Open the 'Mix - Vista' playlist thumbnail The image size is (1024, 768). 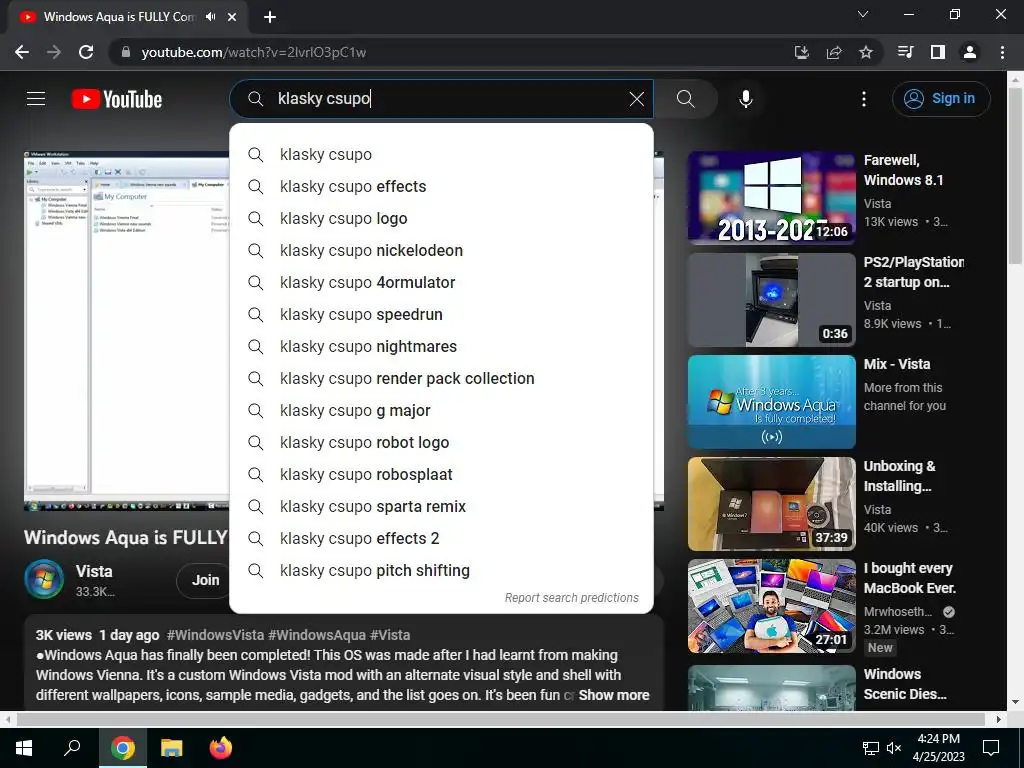point(771,402)
